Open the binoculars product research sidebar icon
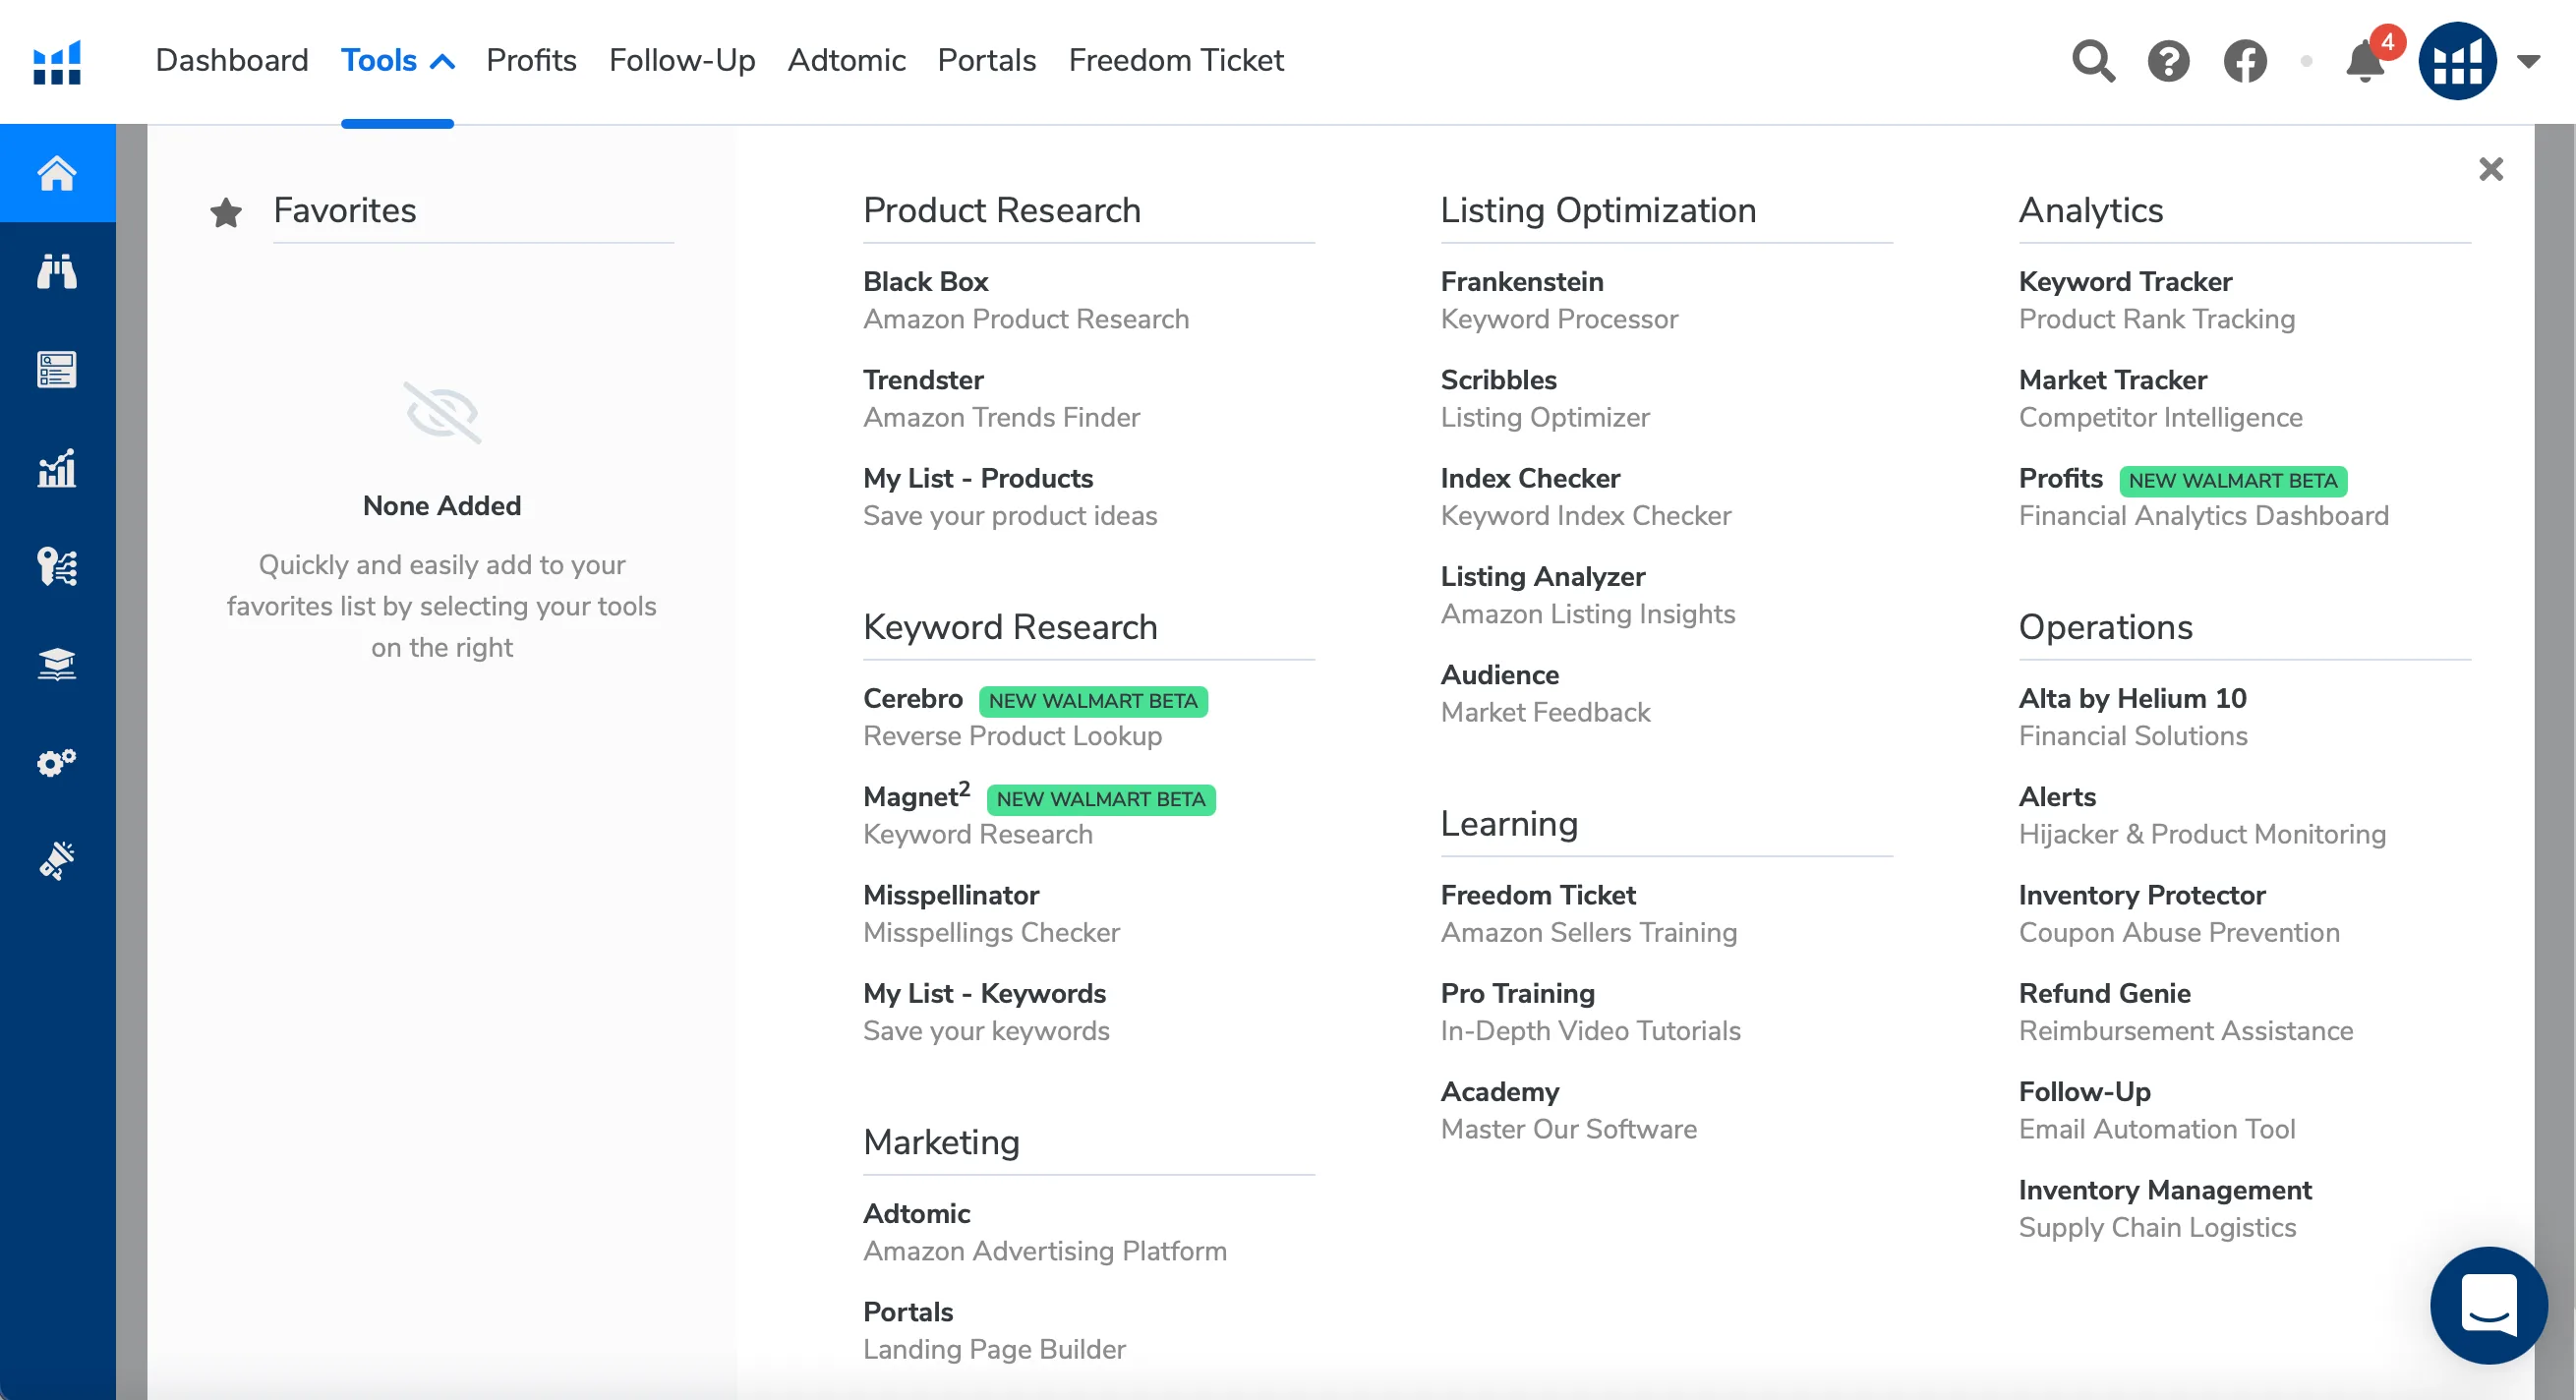The image size is (2576, 1400). click(57, 271)
